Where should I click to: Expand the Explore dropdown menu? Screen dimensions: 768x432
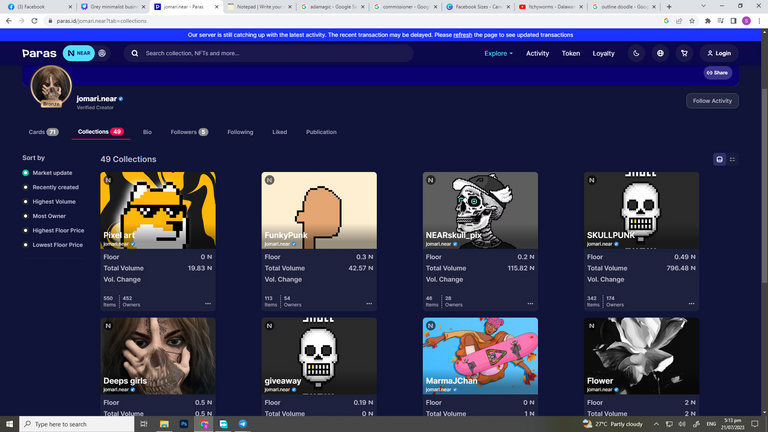(498, 53)
